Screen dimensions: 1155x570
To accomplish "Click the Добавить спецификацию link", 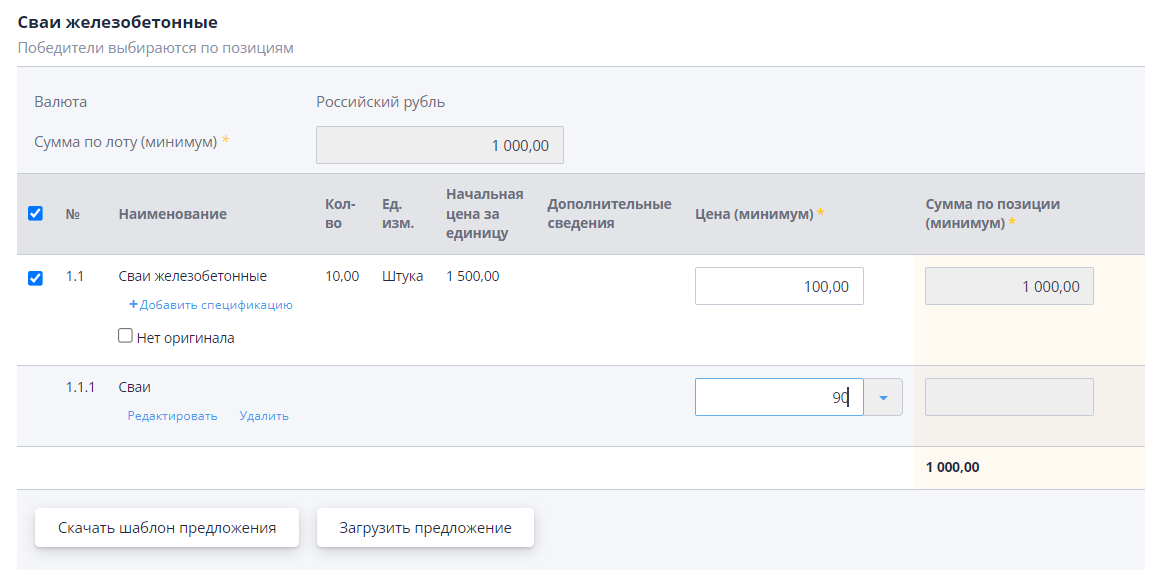I will (215, 305).
